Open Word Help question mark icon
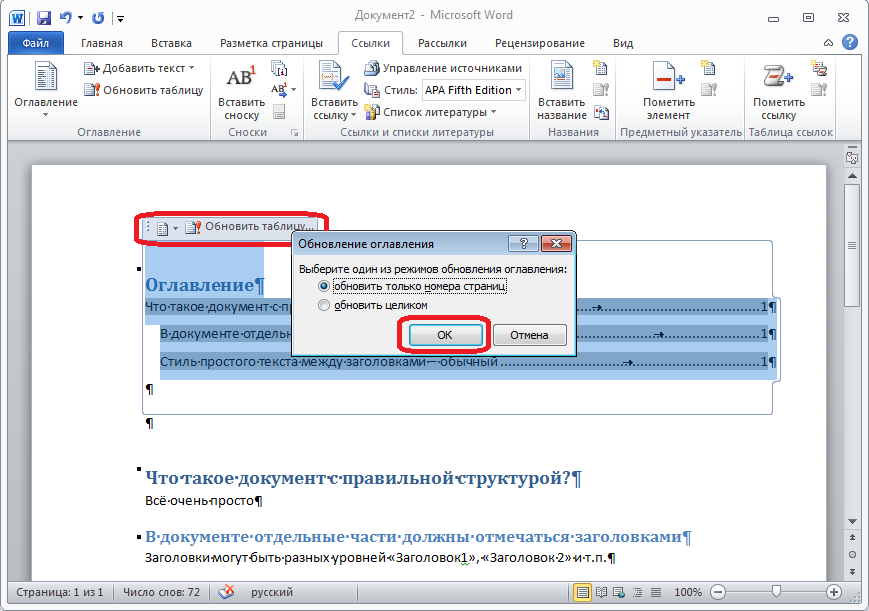Viewport: 869px width, 611px height. point(849,43)
